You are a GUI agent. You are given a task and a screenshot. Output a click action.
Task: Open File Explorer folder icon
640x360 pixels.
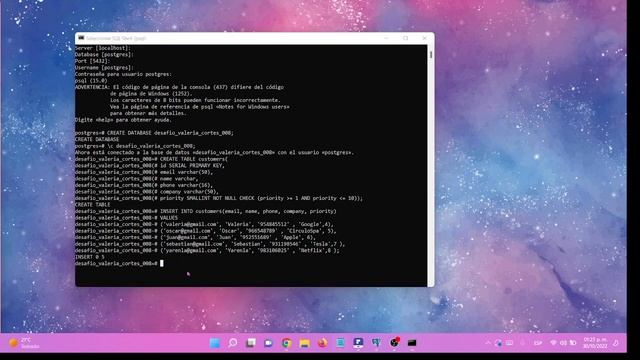[x=304, y=343]
